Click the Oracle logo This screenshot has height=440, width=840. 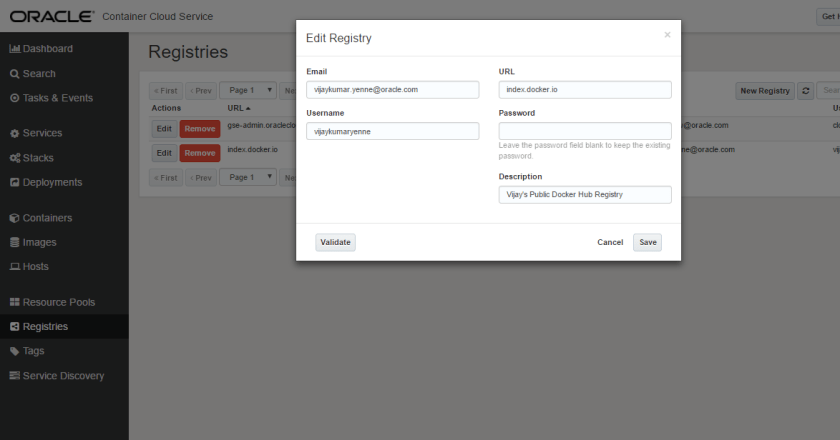coord(52,17)
